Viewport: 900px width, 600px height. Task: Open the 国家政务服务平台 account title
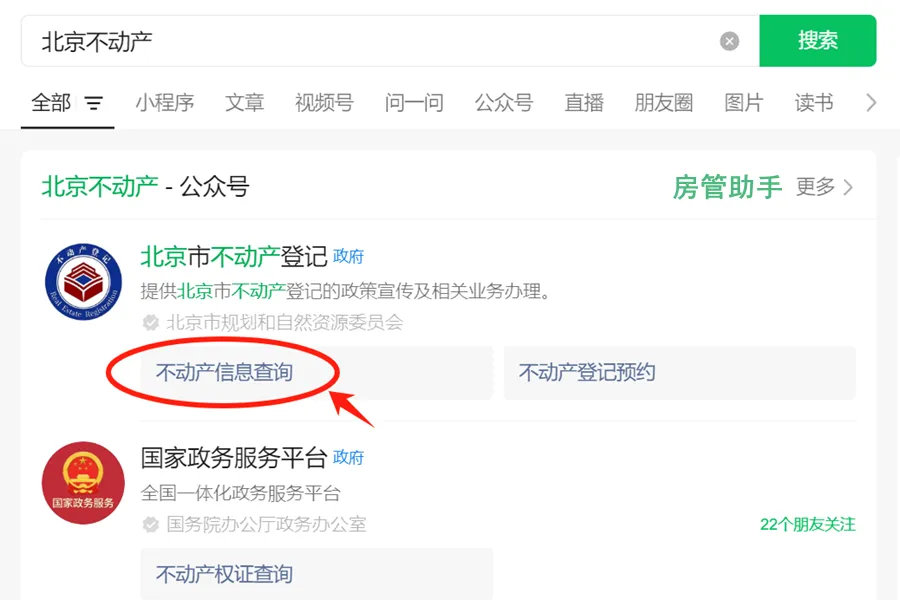pyautogui.click(x=234, y=458)
